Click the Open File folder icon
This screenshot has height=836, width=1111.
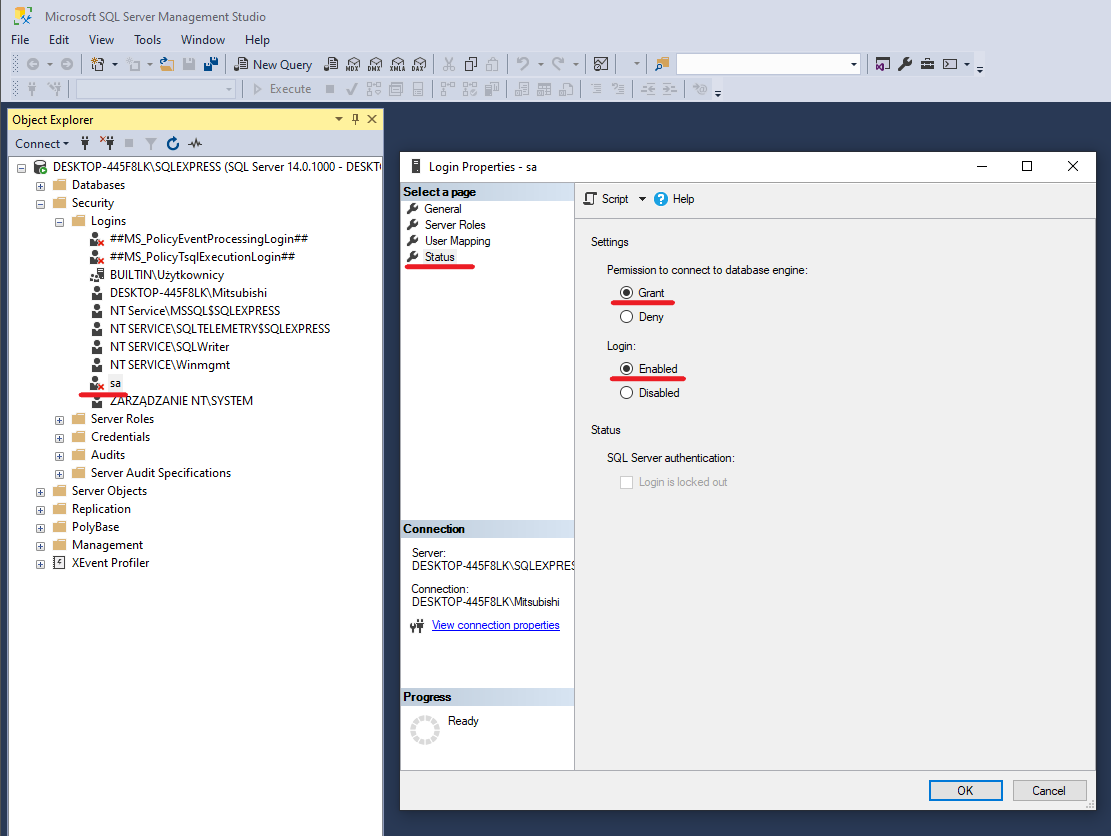point(167,64)
